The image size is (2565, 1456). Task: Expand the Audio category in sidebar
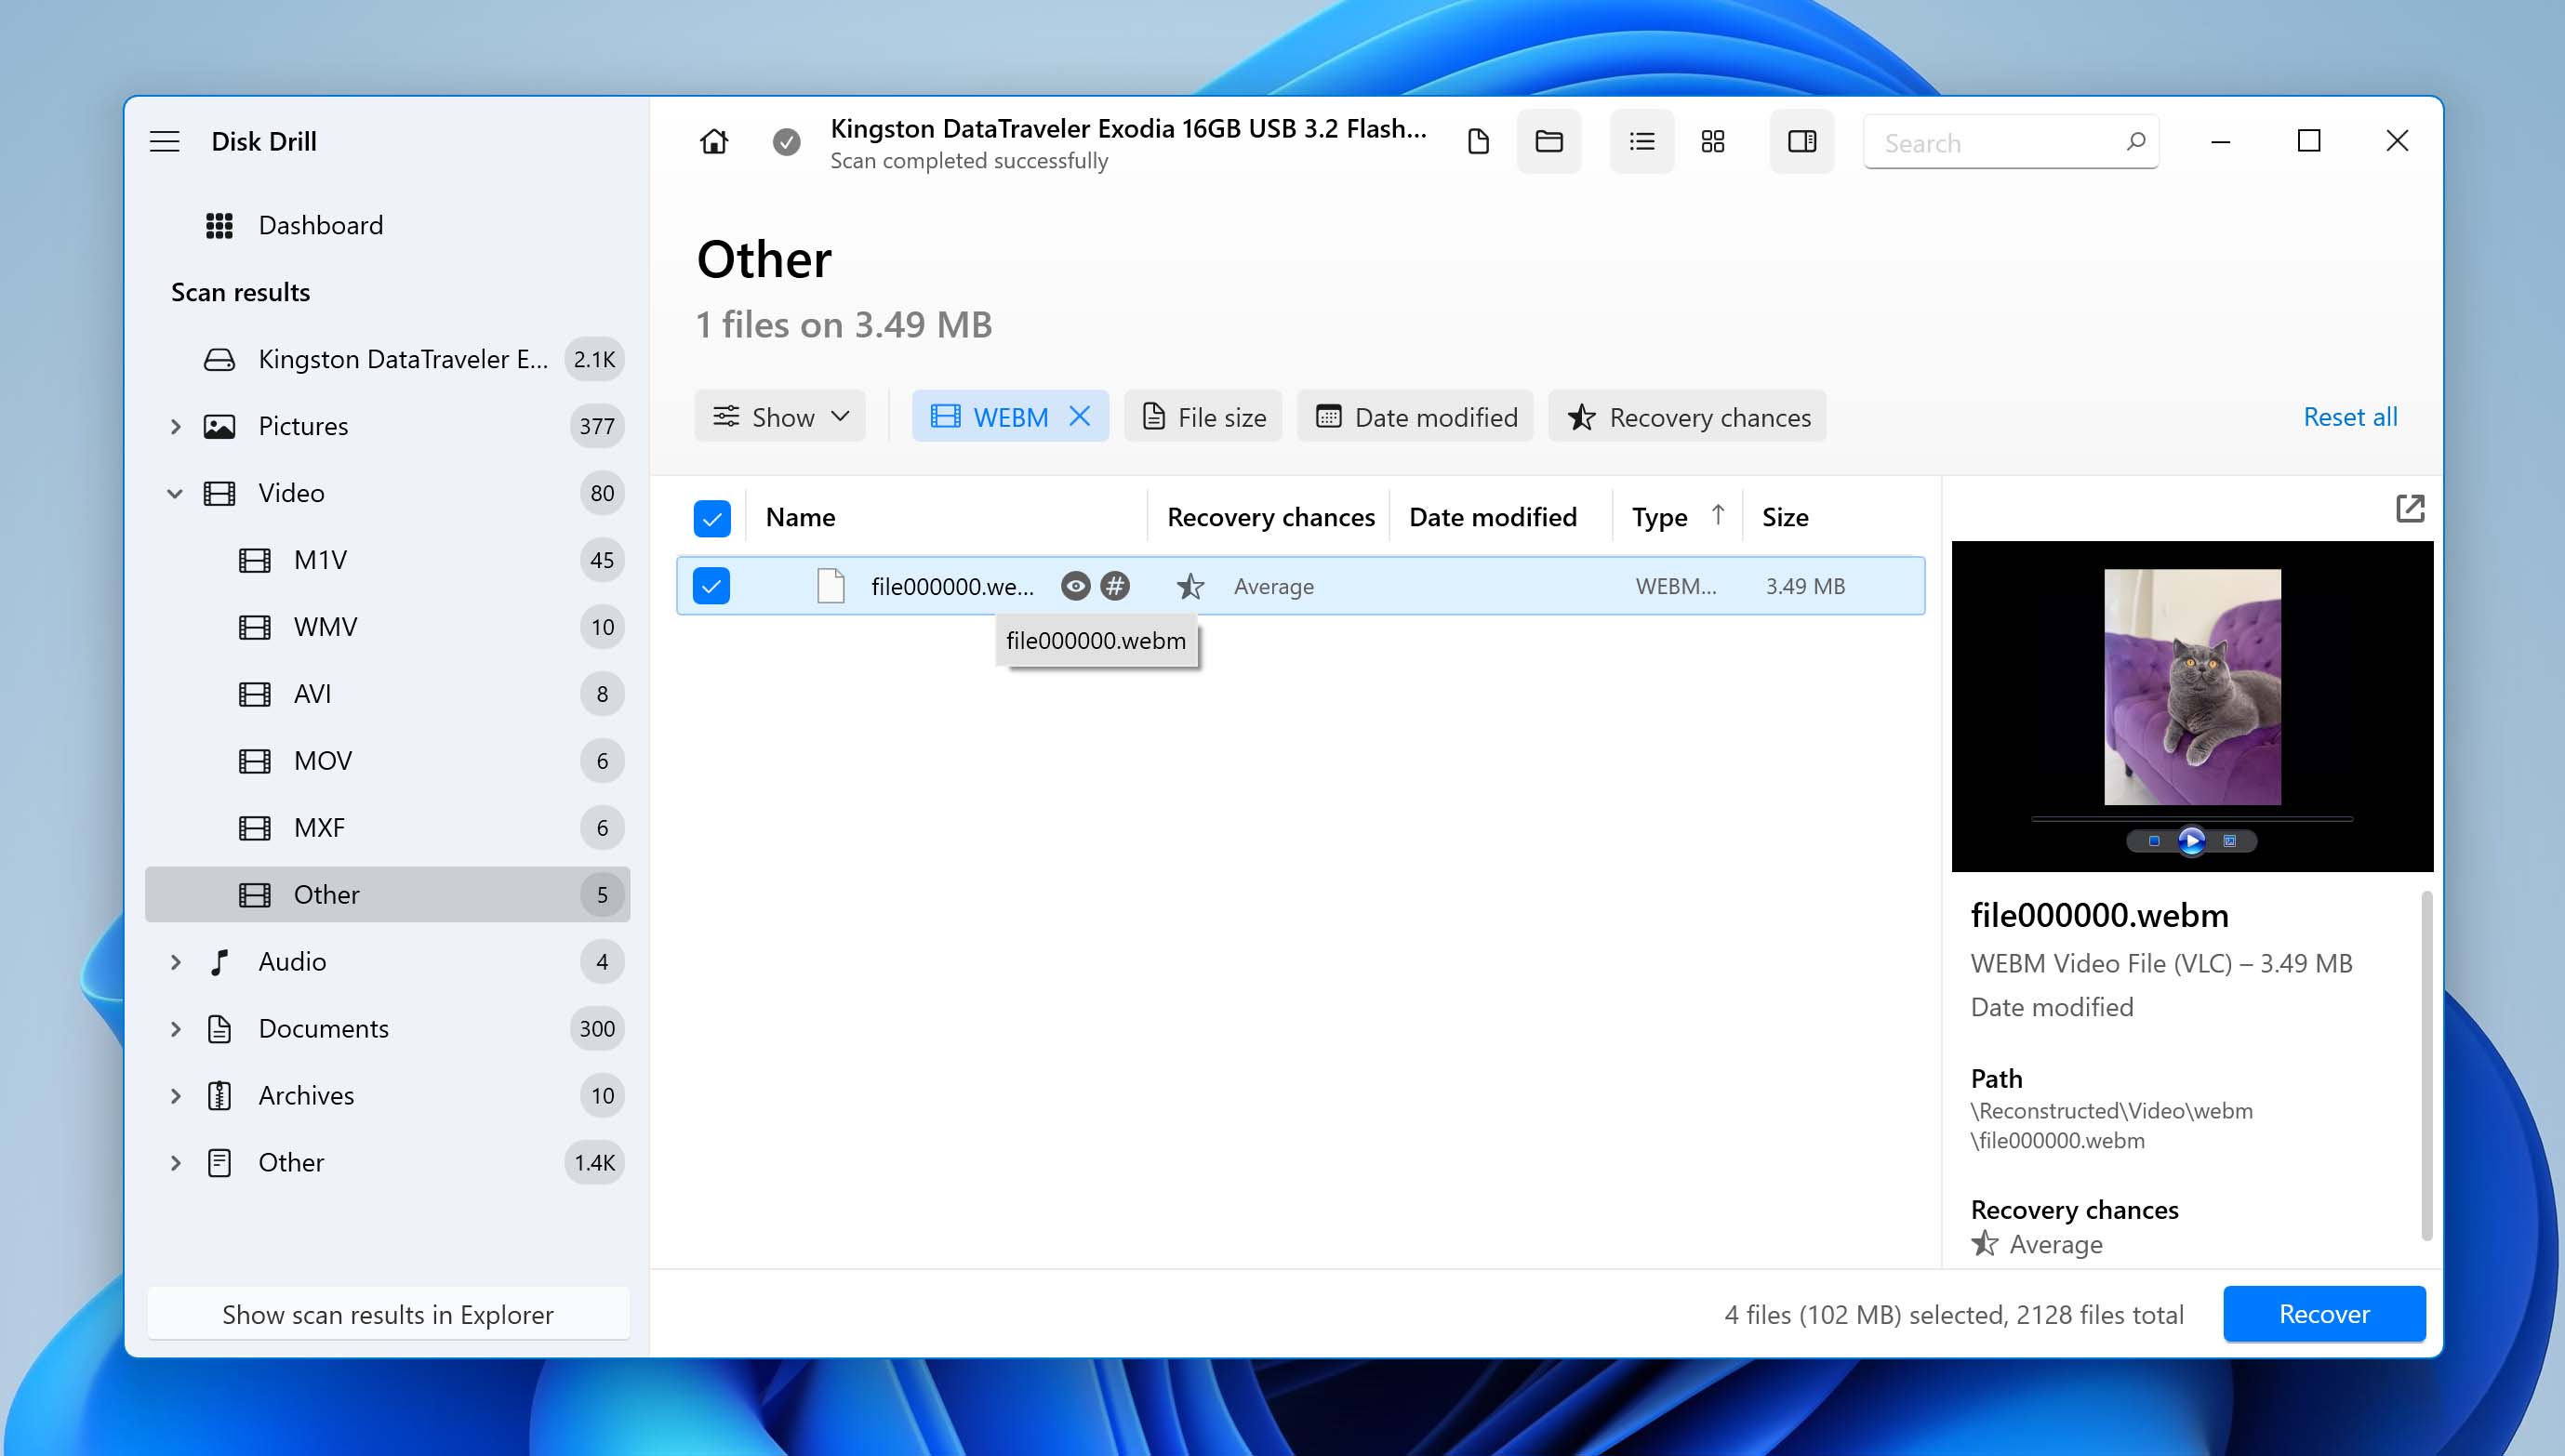click(176, 961)
